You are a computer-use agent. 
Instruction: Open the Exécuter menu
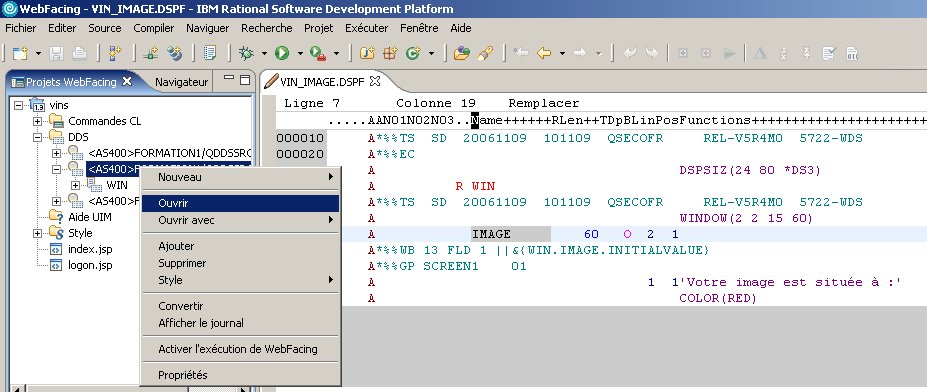(x=367, y=28)
